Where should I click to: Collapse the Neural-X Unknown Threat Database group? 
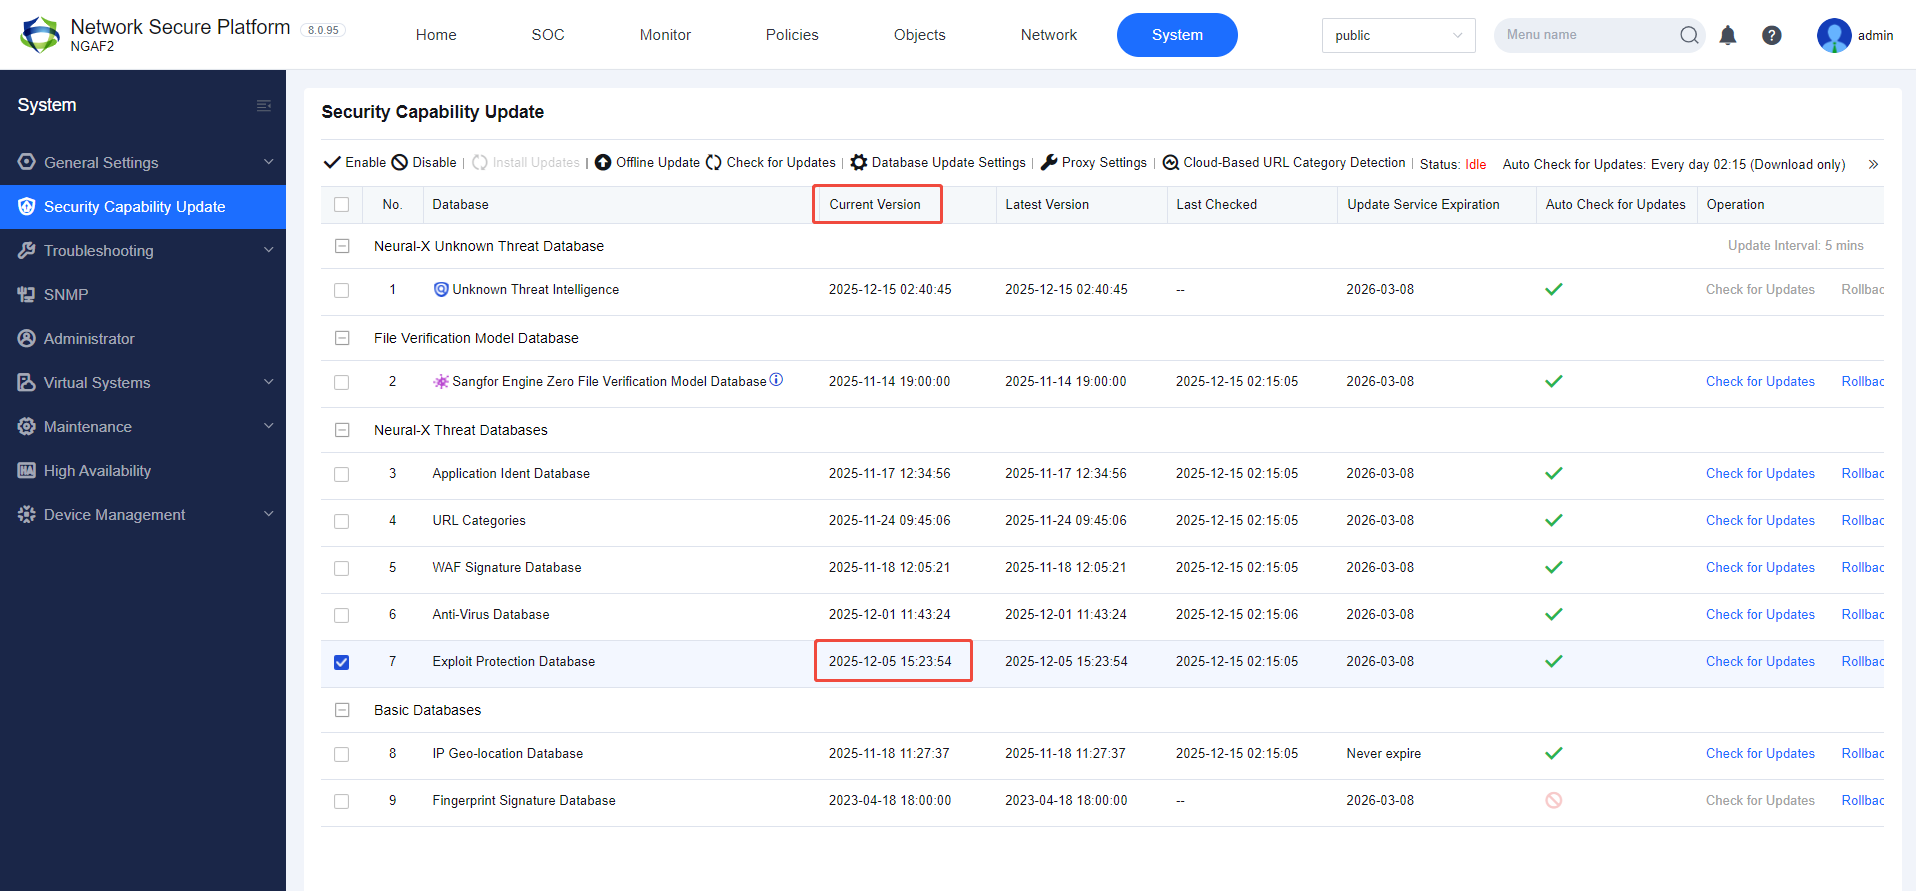coord(342,246)
